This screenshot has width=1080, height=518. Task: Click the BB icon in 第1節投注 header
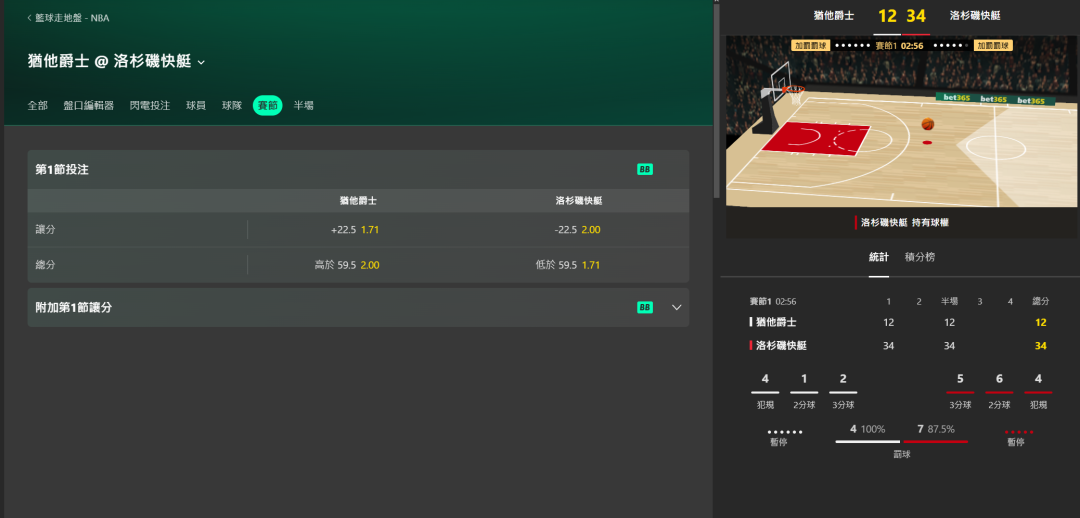click(x=645, y=169)
